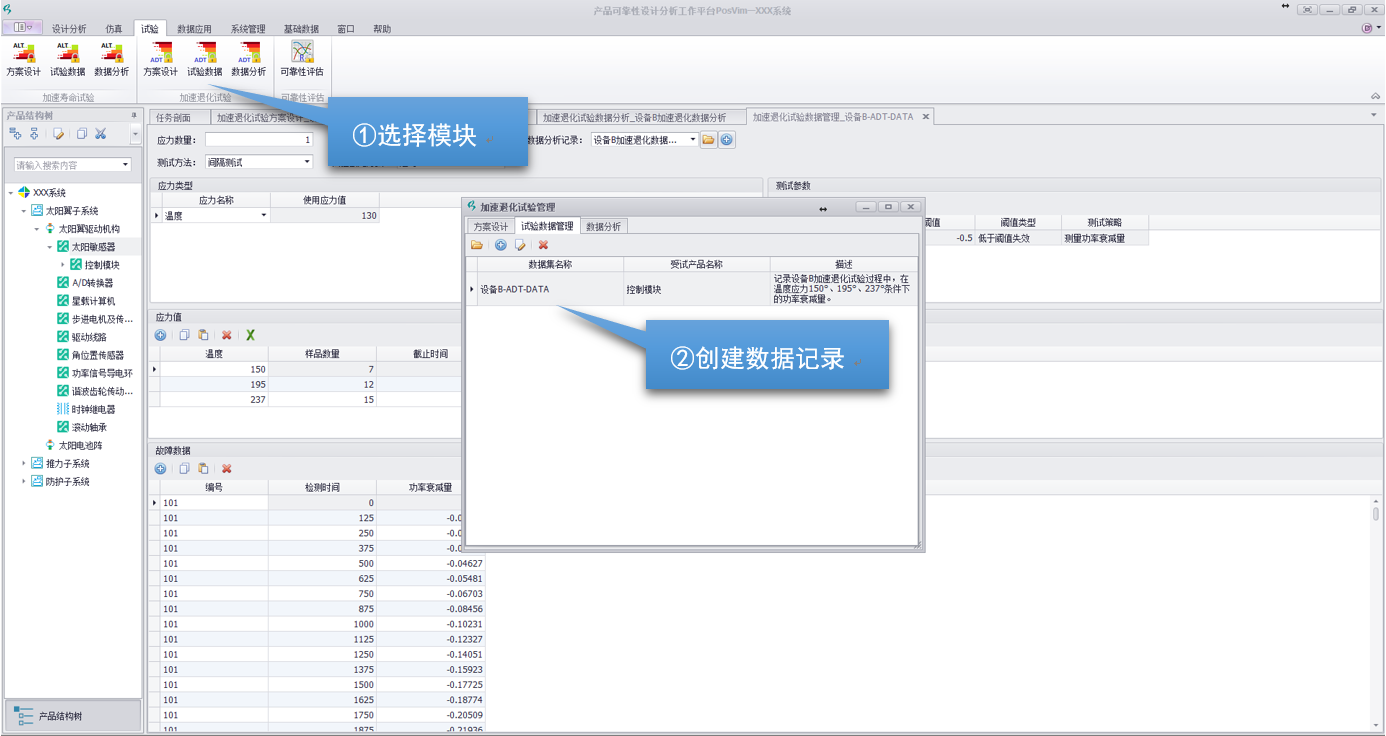
Task: 切换到任务剖面标签页
Action: tap(177, 115)
